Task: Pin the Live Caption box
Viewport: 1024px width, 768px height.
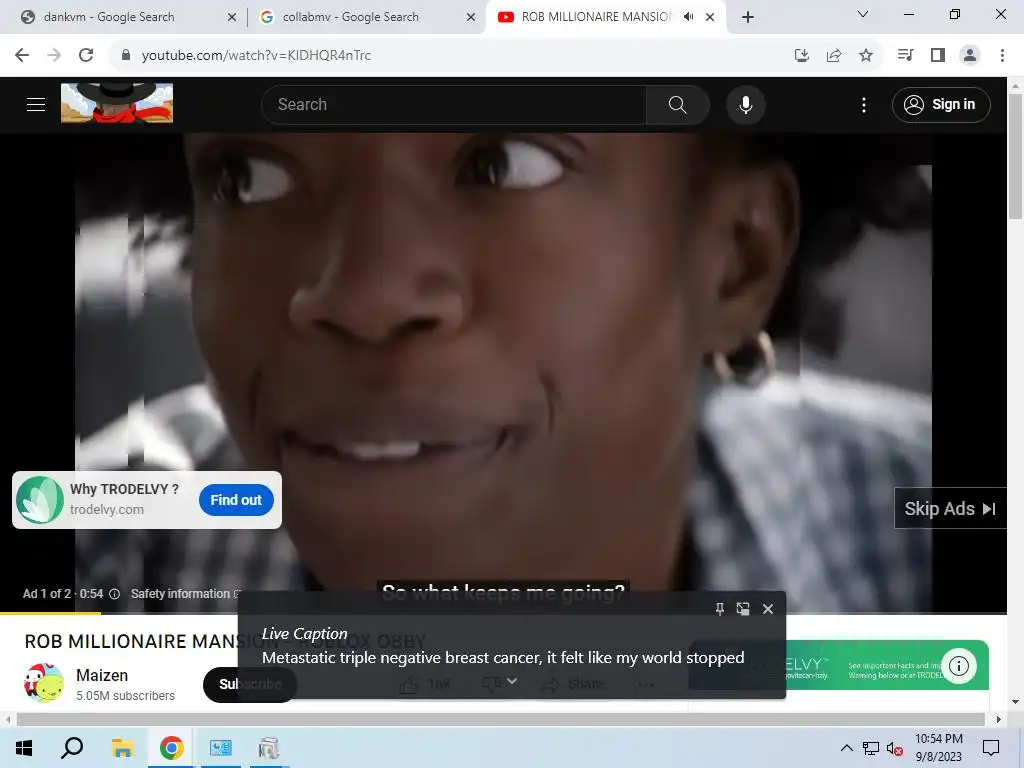Action: tap(720, 609)
